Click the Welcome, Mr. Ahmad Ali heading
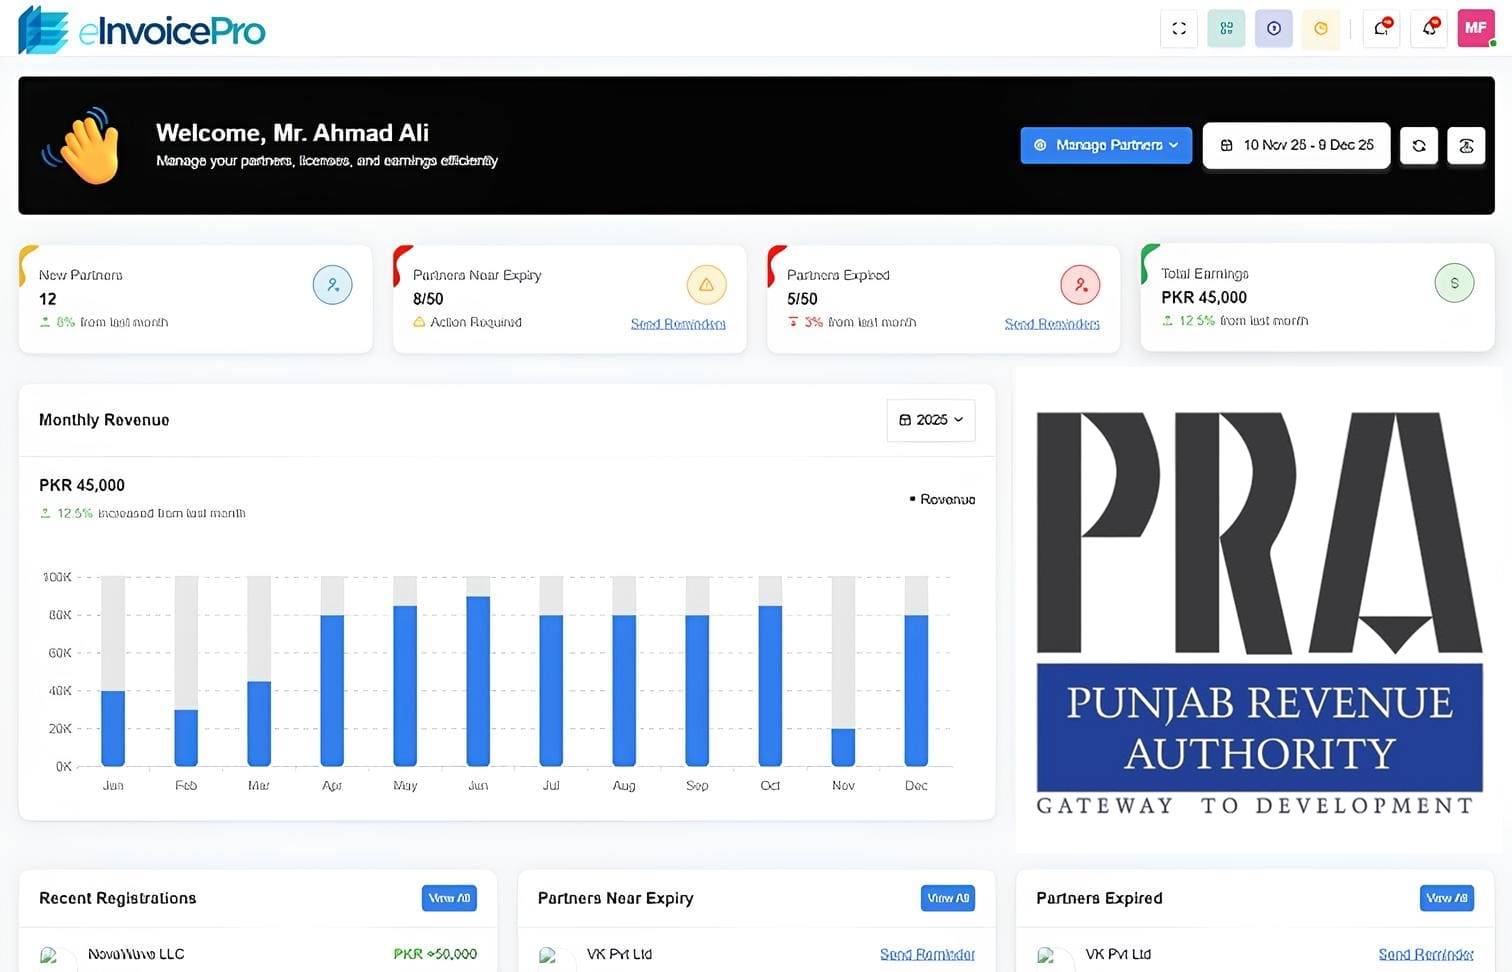The image size is (1512, 972). [x=292, y=133]
